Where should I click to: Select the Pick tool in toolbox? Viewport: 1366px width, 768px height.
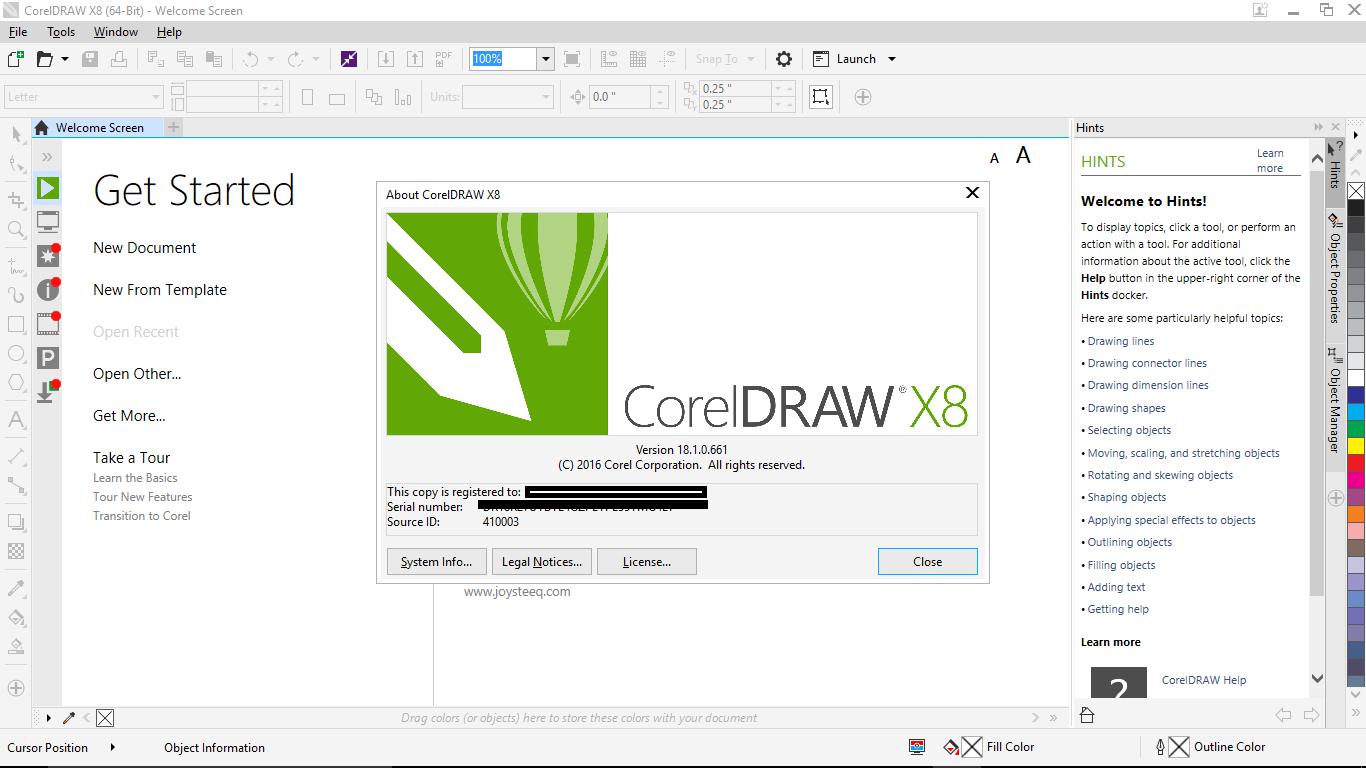pos(16,135)
